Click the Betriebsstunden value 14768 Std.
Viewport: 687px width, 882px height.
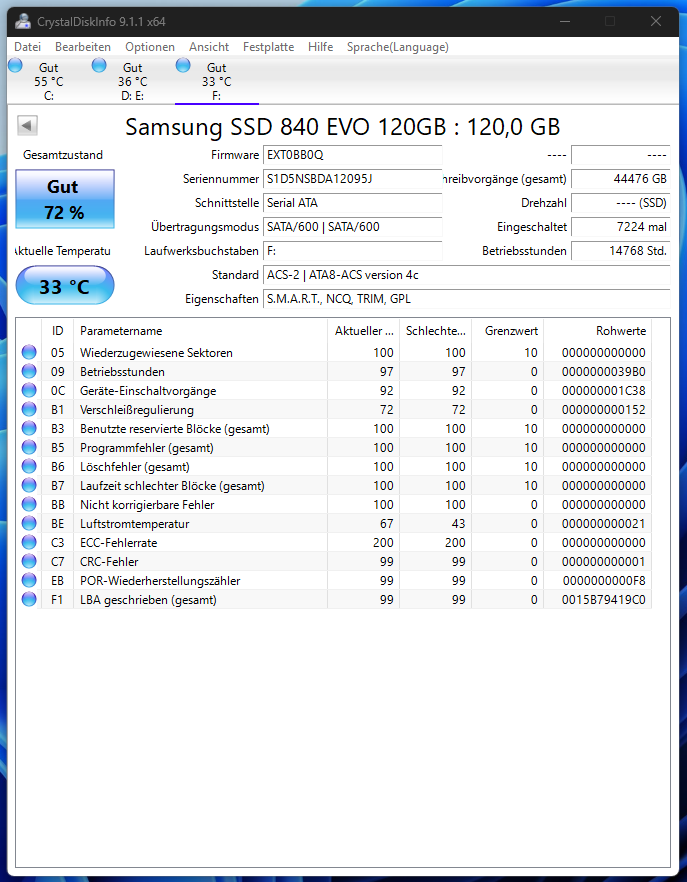(621, 251)
